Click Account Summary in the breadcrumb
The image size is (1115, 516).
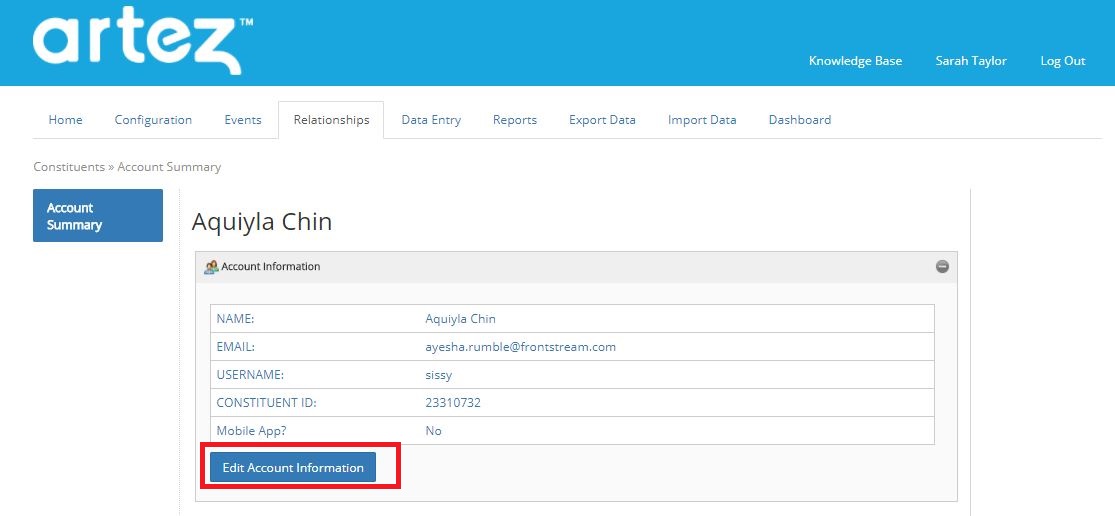coord(169,167)
